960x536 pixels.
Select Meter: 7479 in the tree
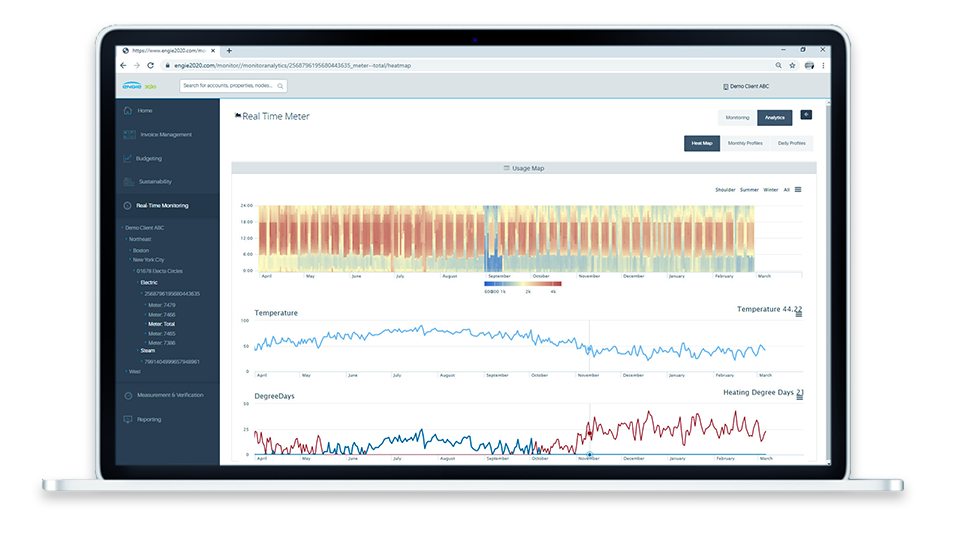click(x=161, y=304)
